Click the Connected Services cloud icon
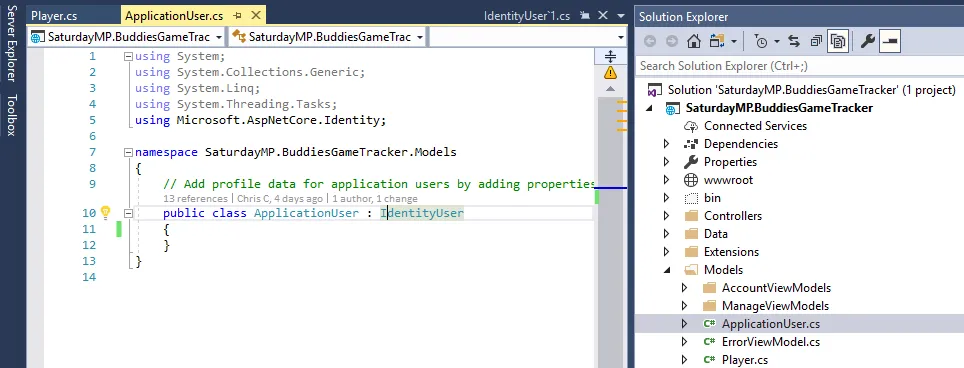The image size is (964, 368). pos(691,126)
